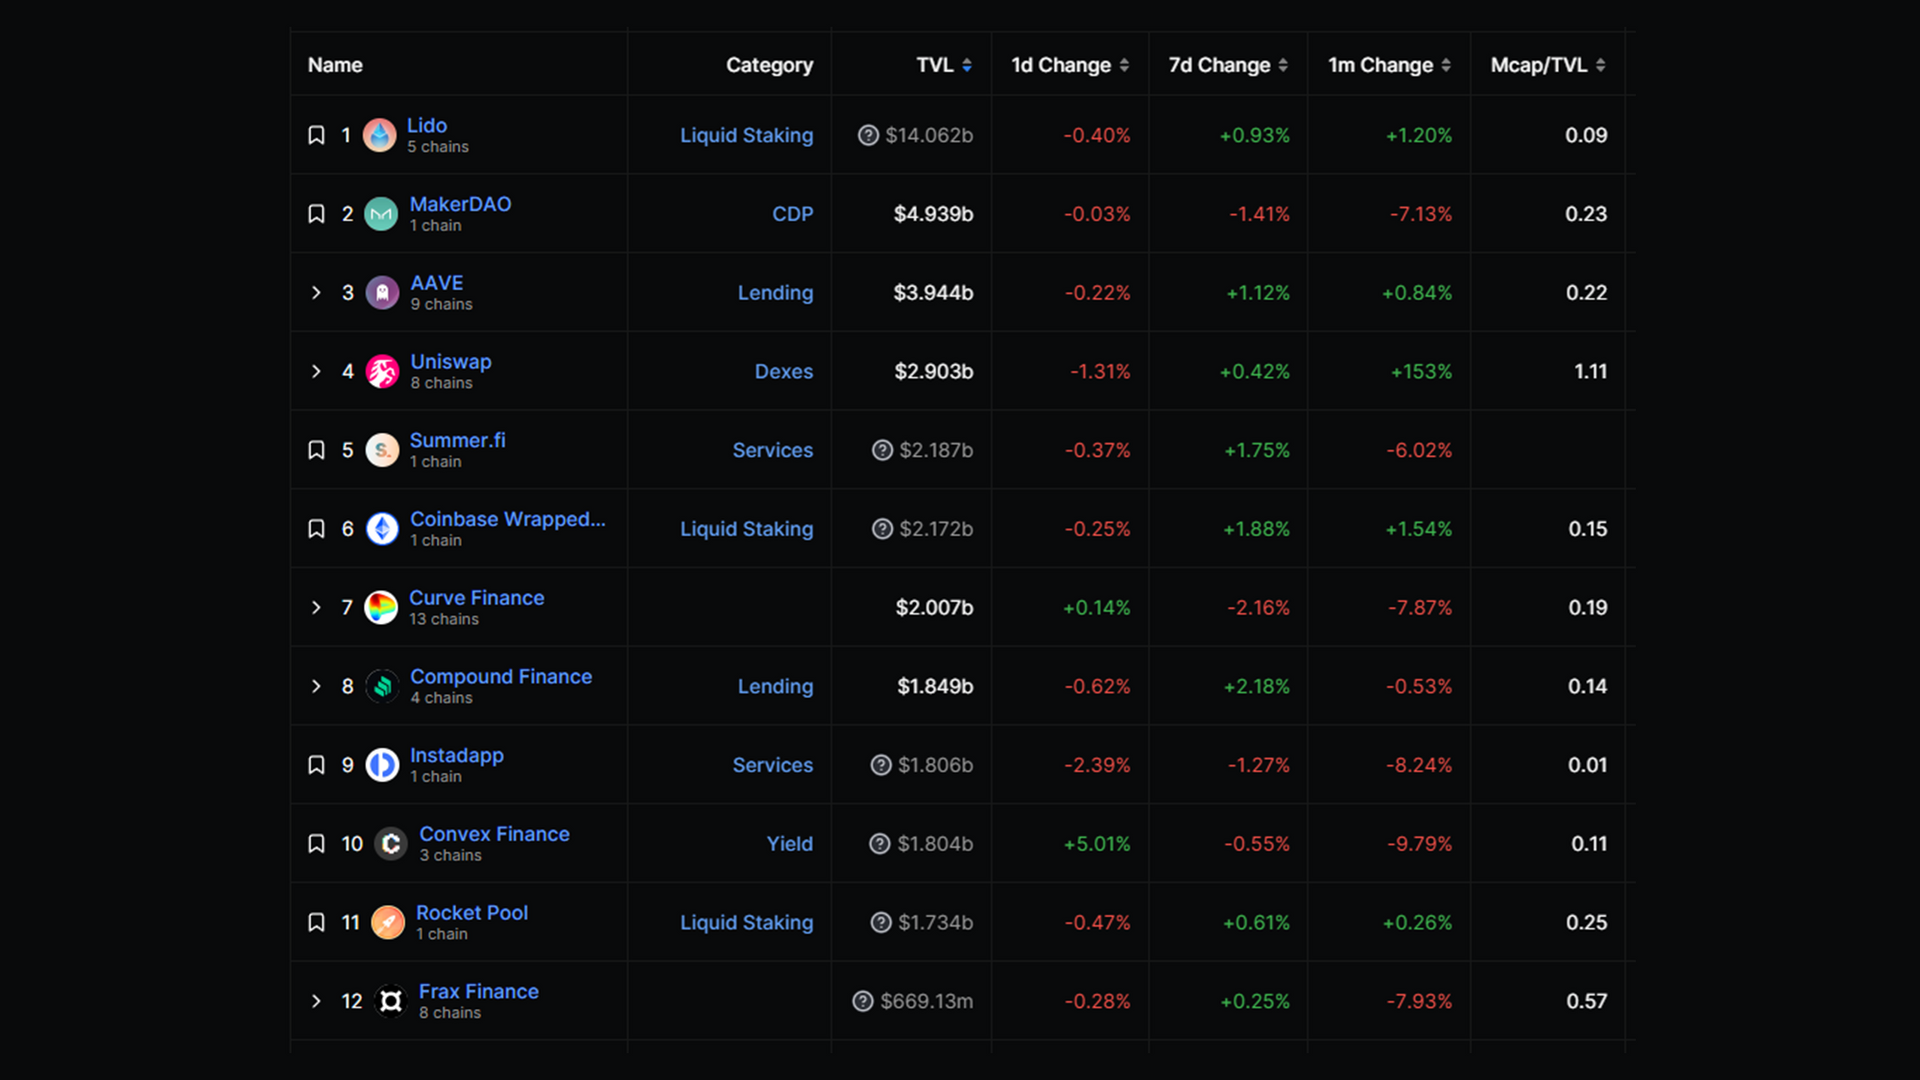This screenshot has height=1080, width=1920.
Task: Click the Rocket Pool logo icon
Action: point(388,923)
